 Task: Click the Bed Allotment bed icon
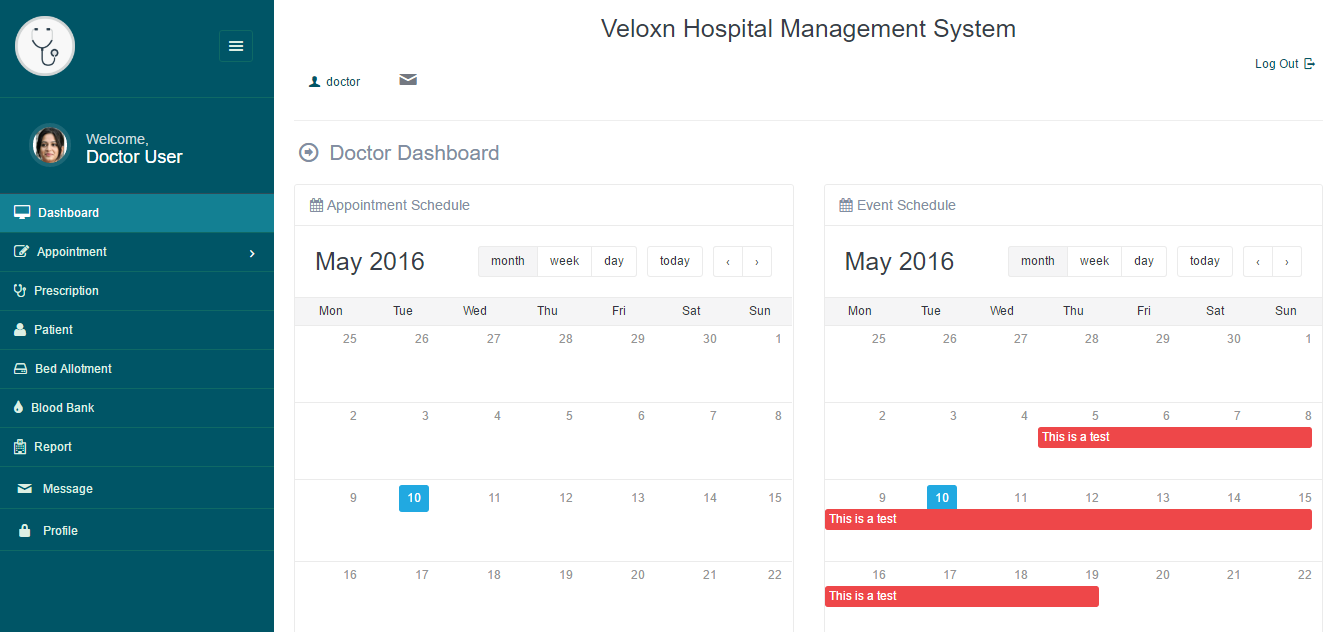20,369
